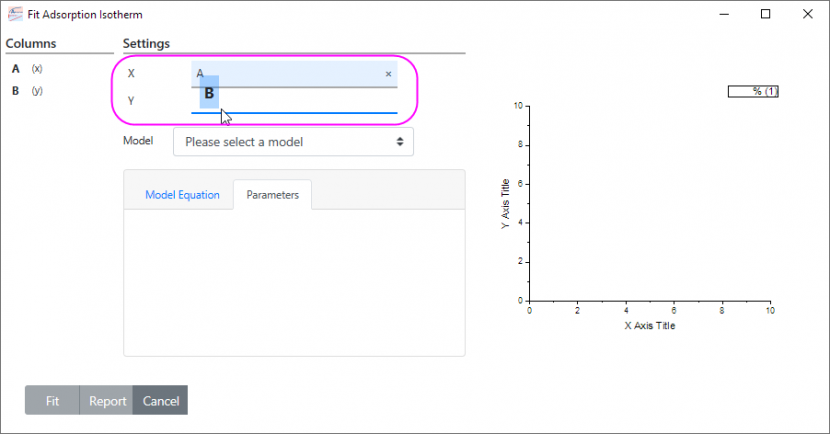Select column A (x) in Columns list
Image resolution: width=830 pixels, height=434 pixels.
27,69
